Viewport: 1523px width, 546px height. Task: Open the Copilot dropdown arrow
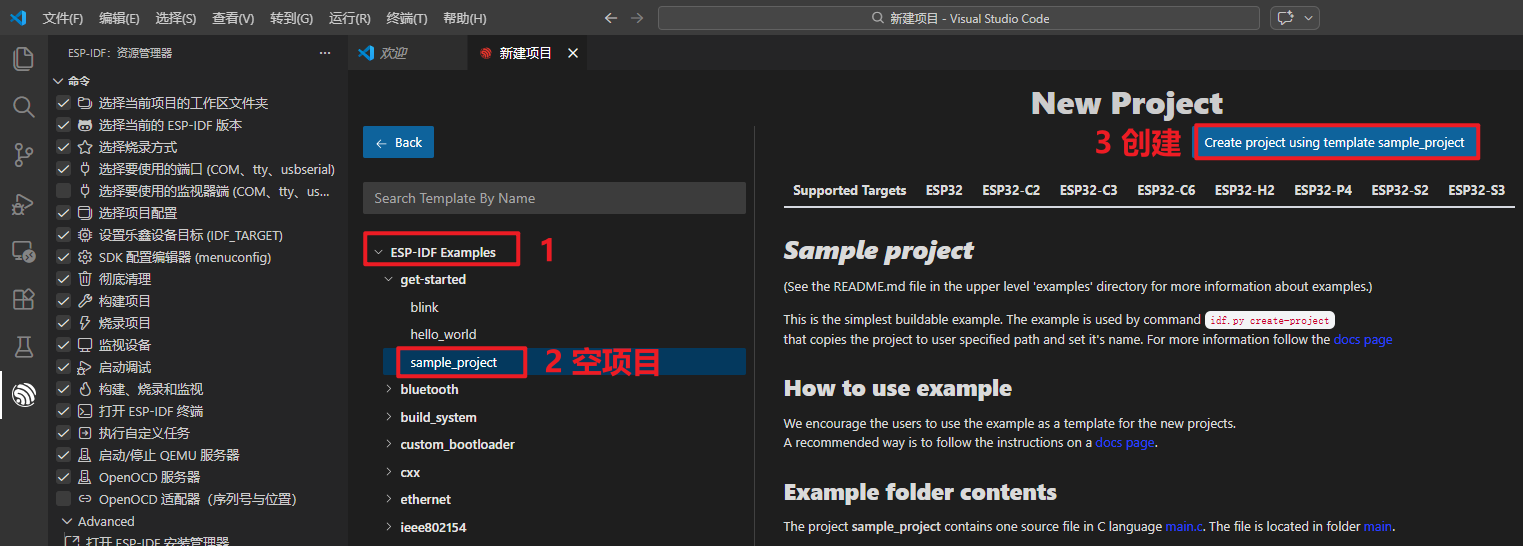(1308, 18)
